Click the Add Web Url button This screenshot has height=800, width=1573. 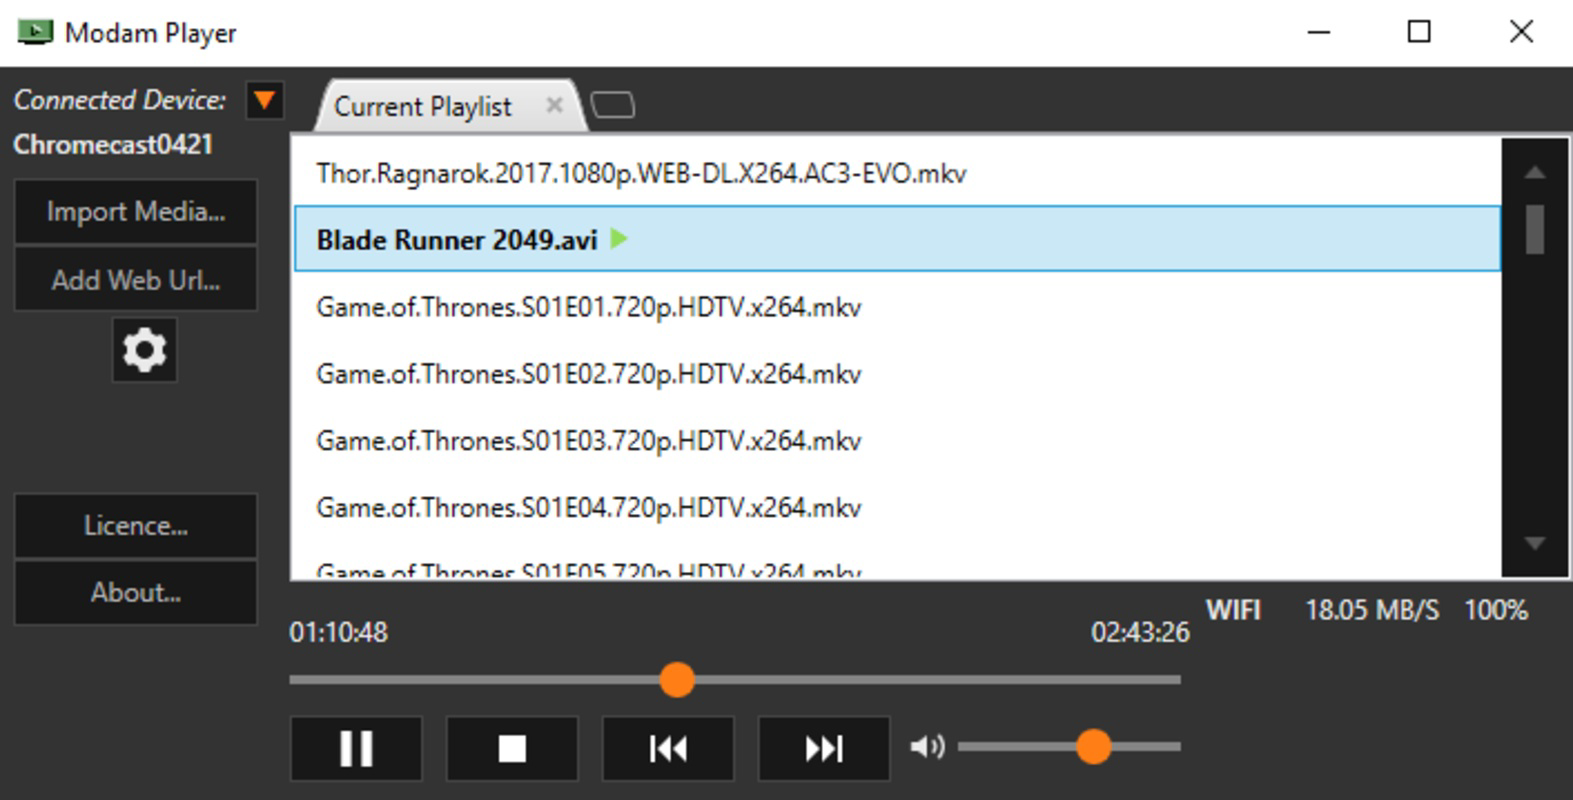point(135,279)
